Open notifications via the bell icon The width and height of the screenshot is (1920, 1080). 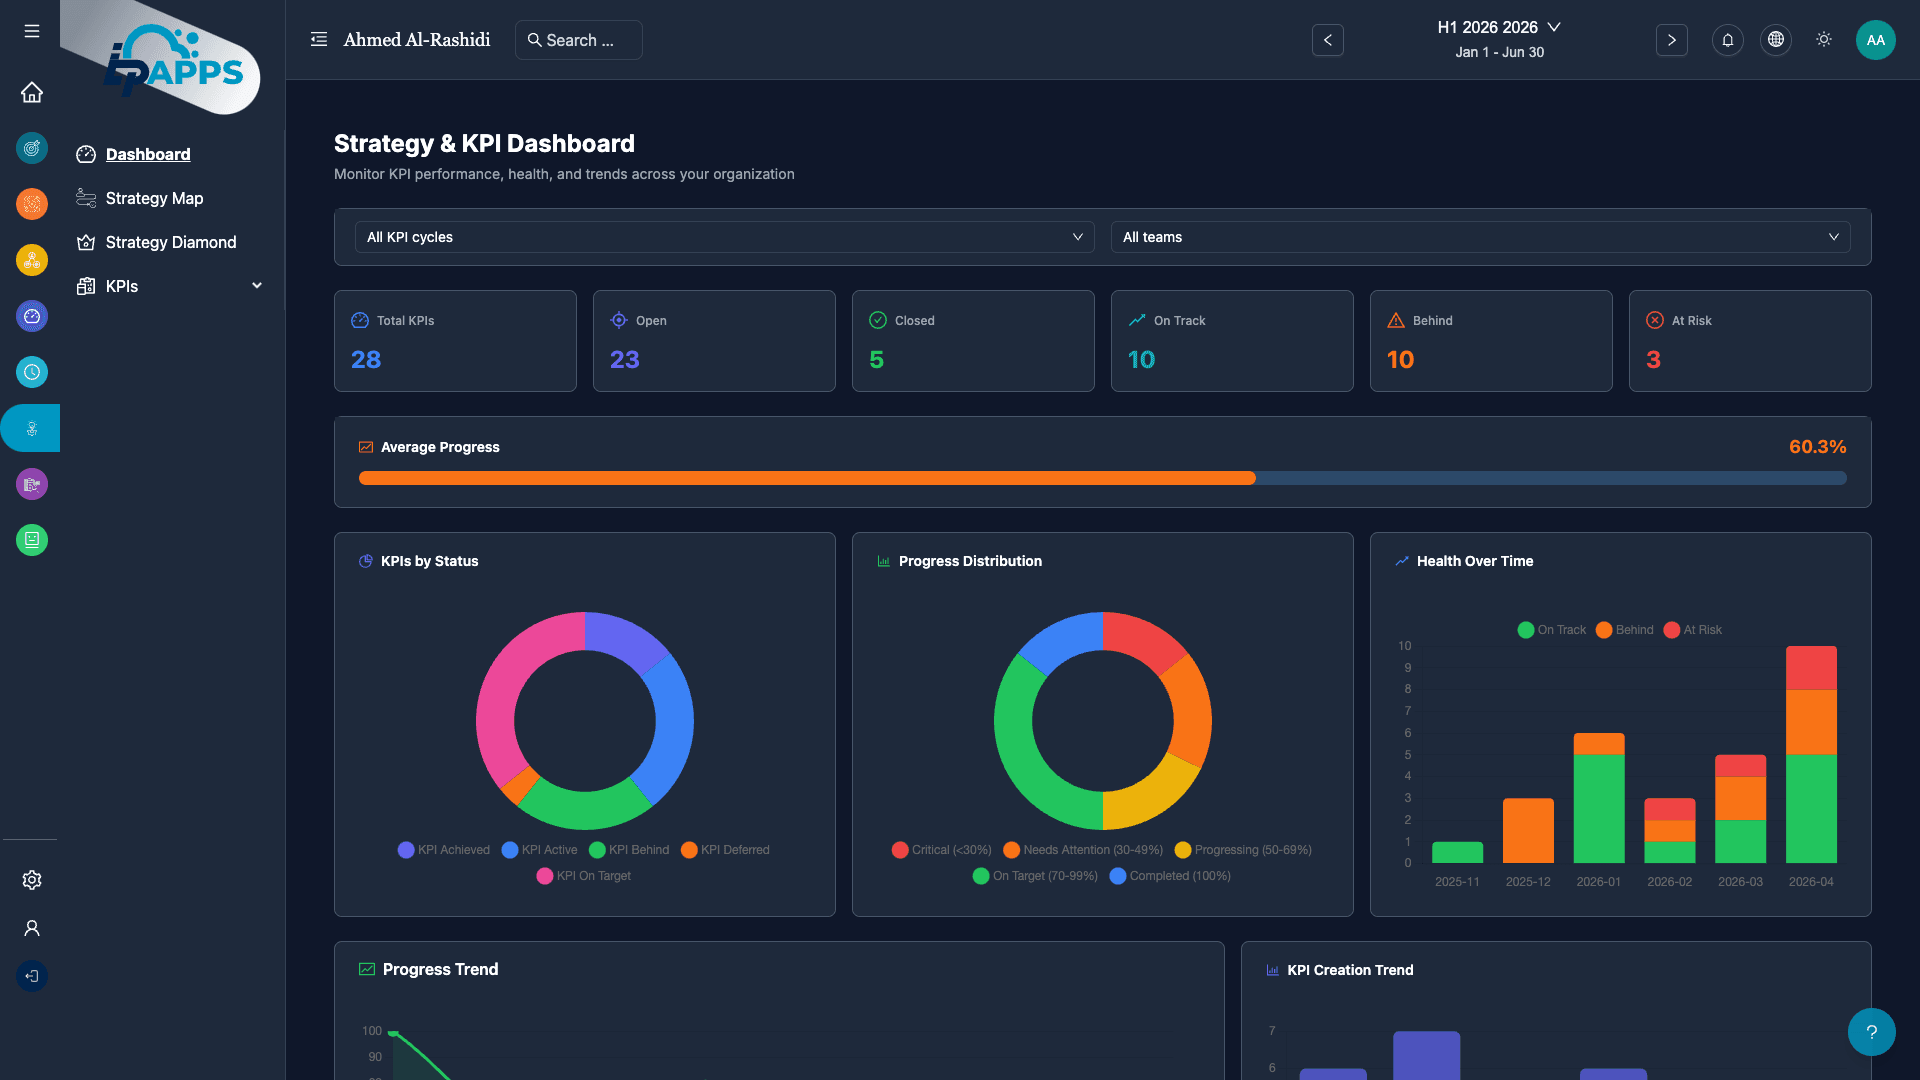[1727, 40]
